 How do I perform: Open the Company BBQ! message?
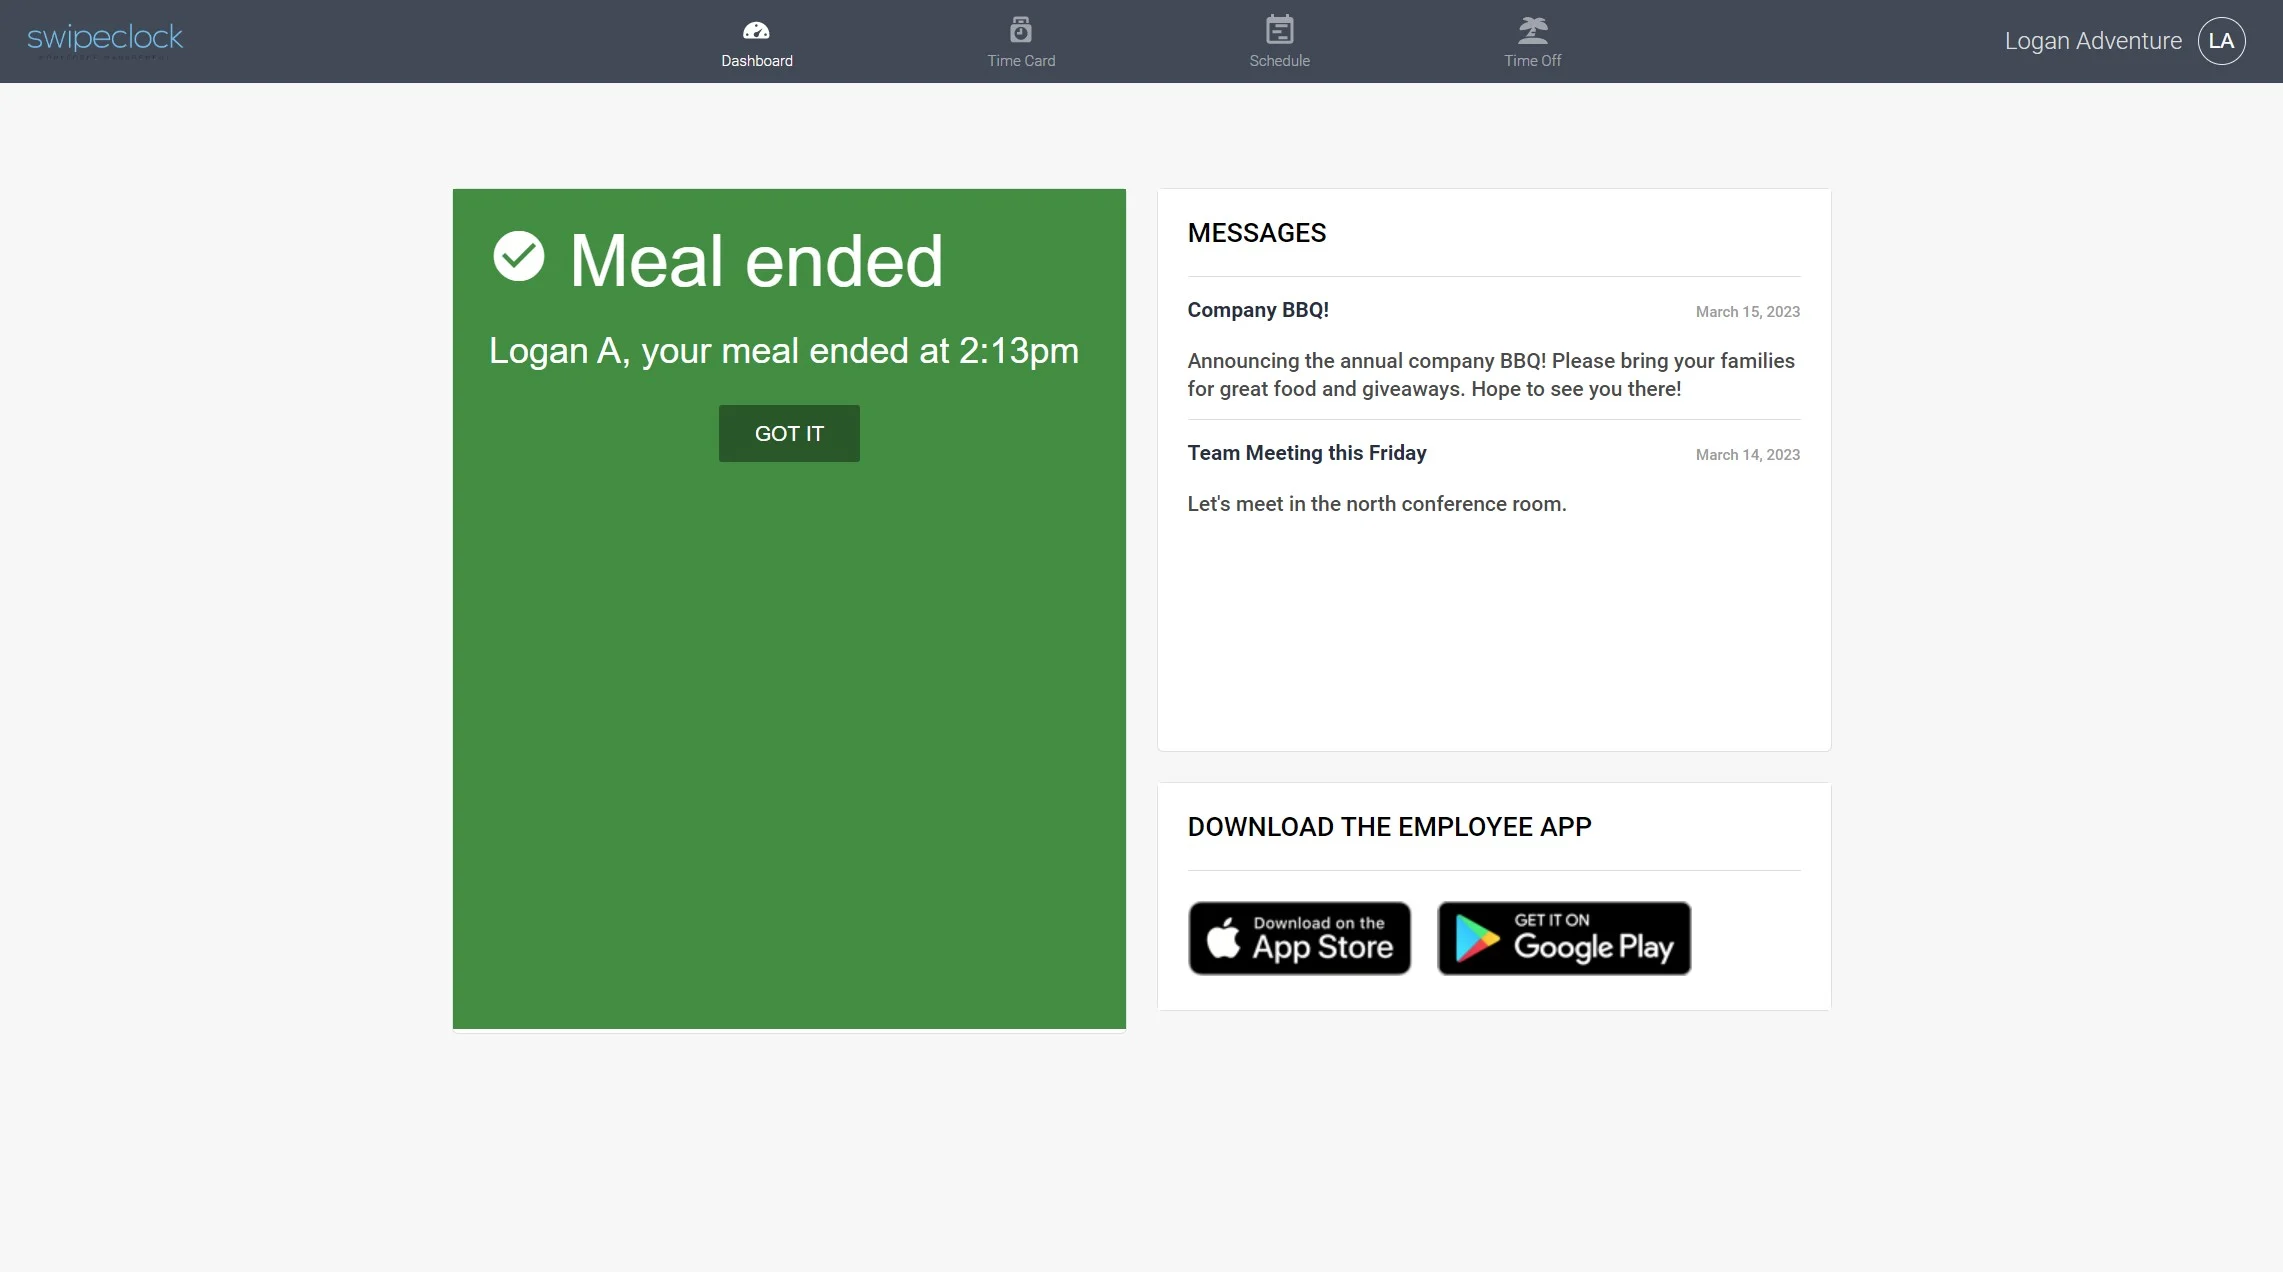pos(1493,348)
